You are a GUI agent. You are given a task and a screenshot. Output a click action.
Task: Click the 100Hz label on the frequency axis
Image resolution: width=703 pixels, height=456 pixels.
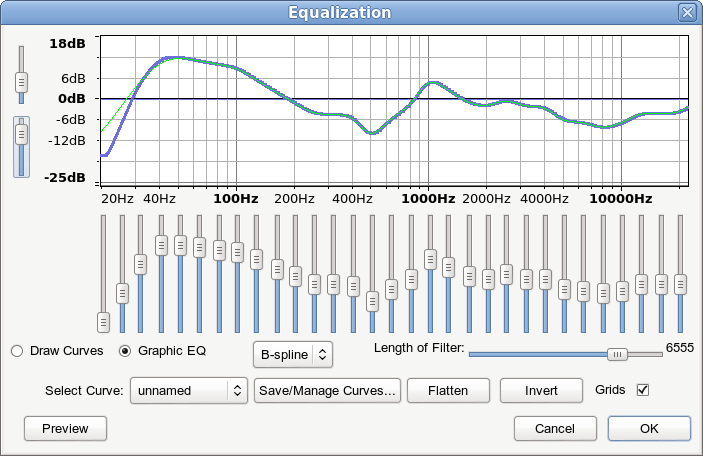[x=236, y=199]
